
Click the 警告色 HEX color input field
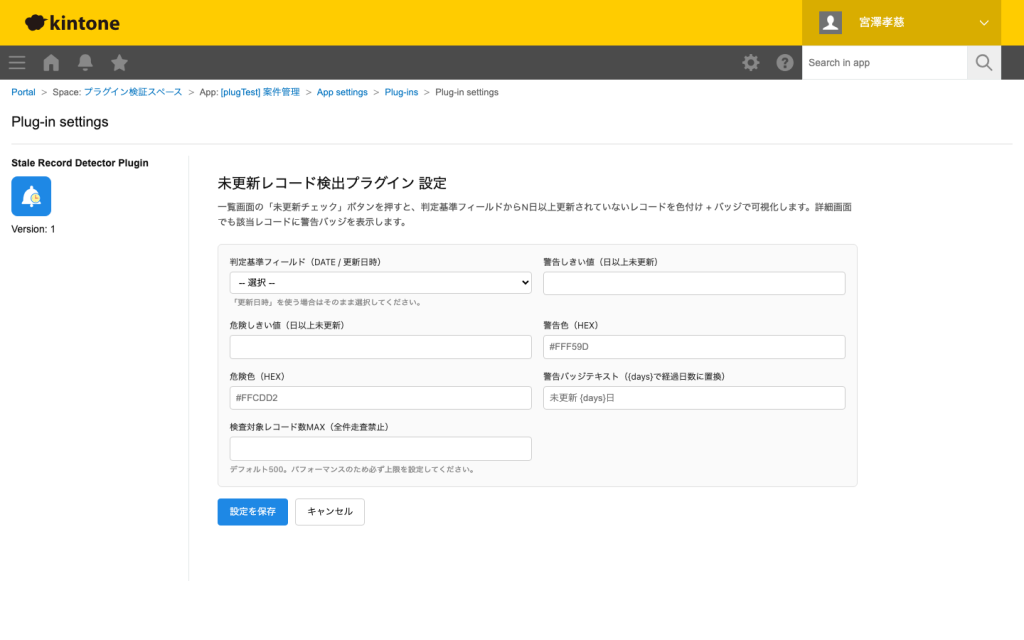click(694, 346)
